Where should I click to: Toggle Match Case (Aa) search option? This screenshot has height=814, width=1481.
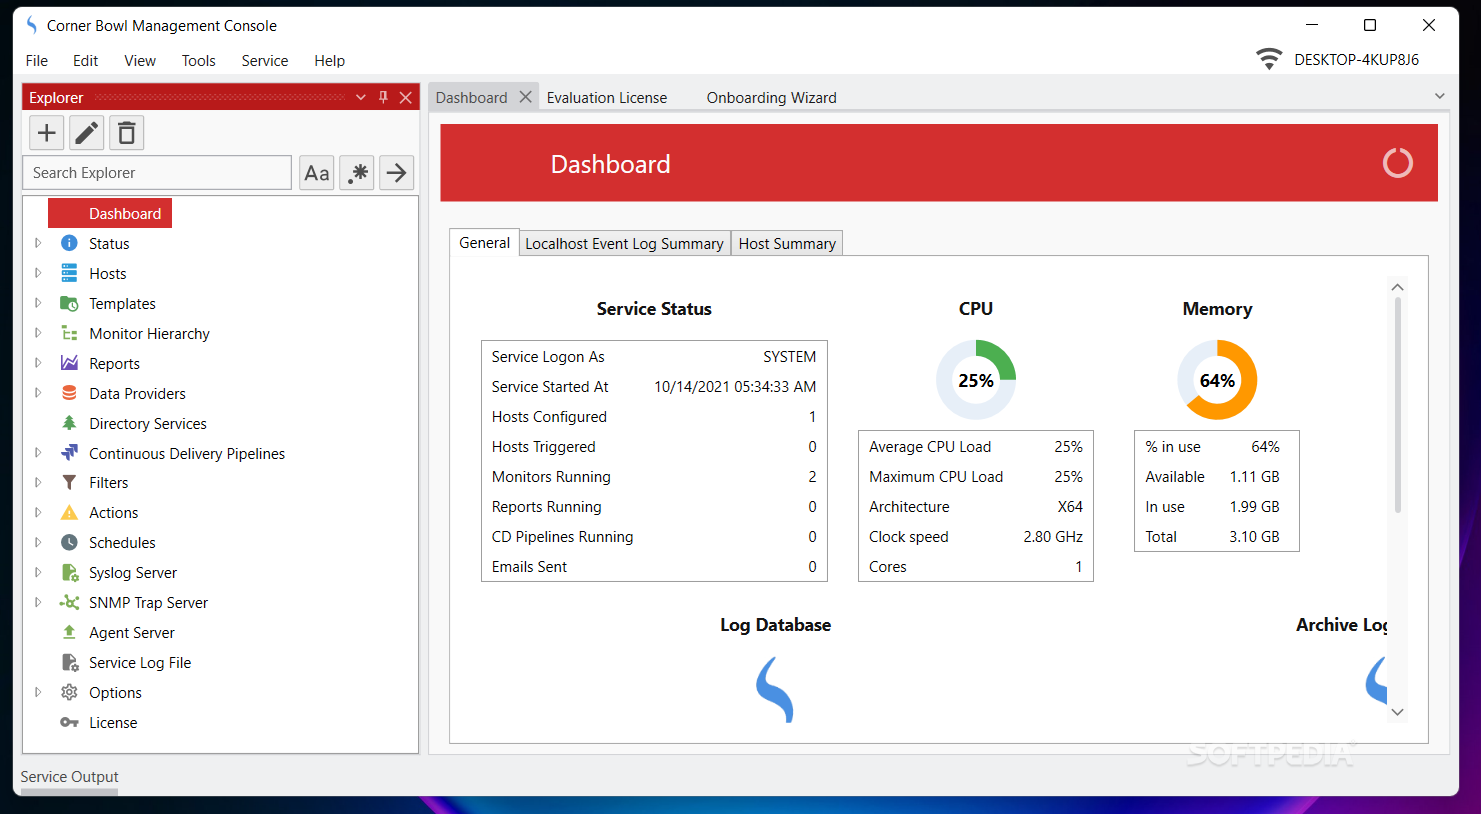click(x=317, y=173)
